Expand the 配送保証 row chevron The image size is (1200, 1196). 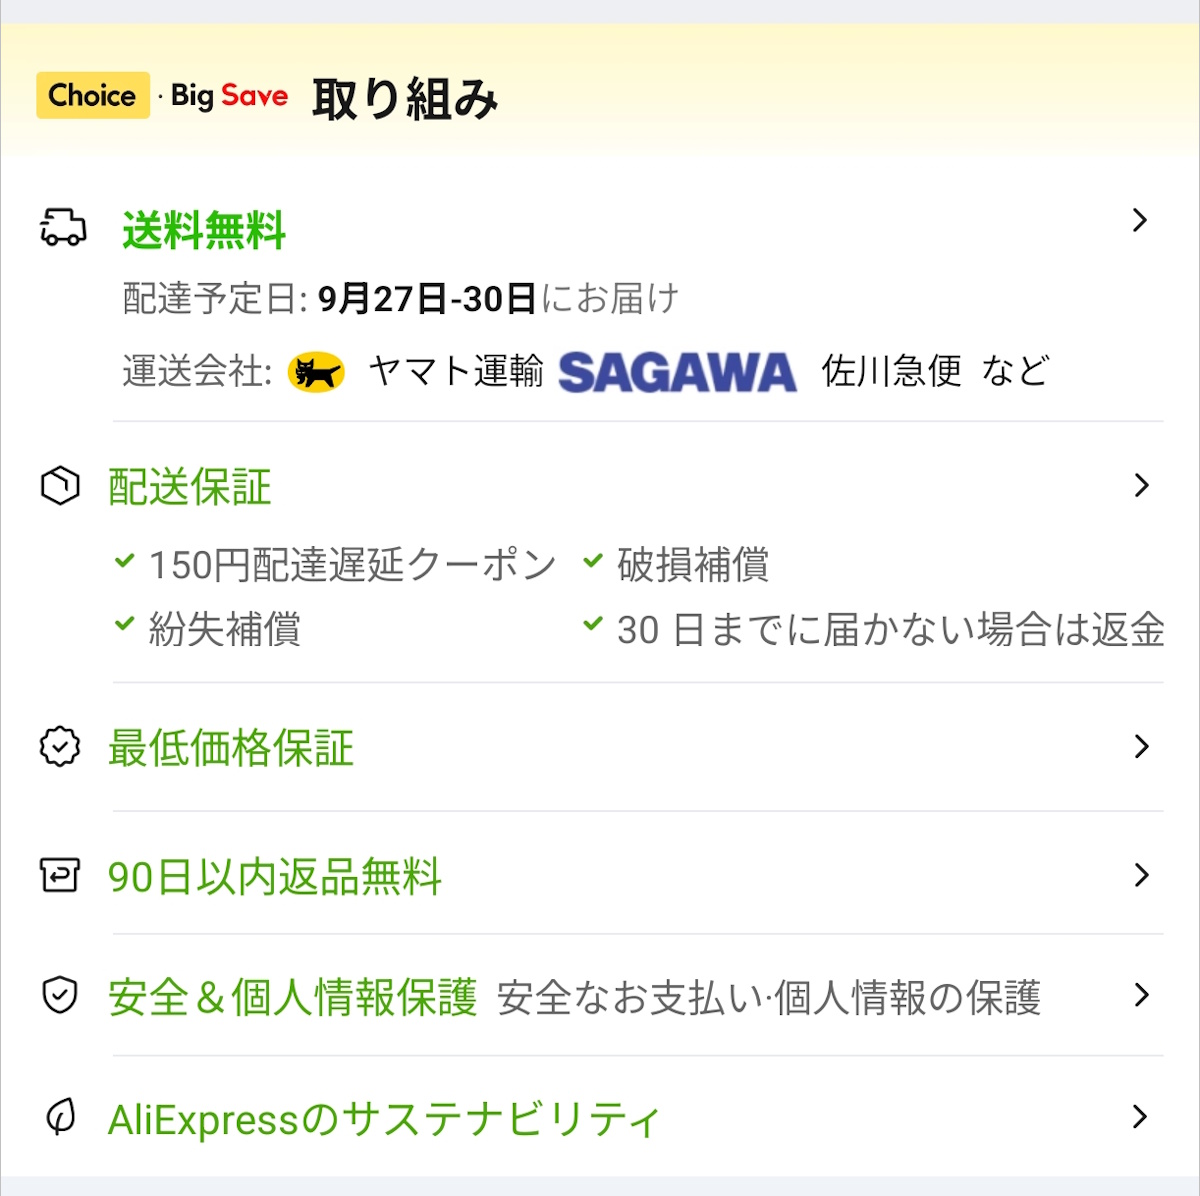(x=1141, y=486)
